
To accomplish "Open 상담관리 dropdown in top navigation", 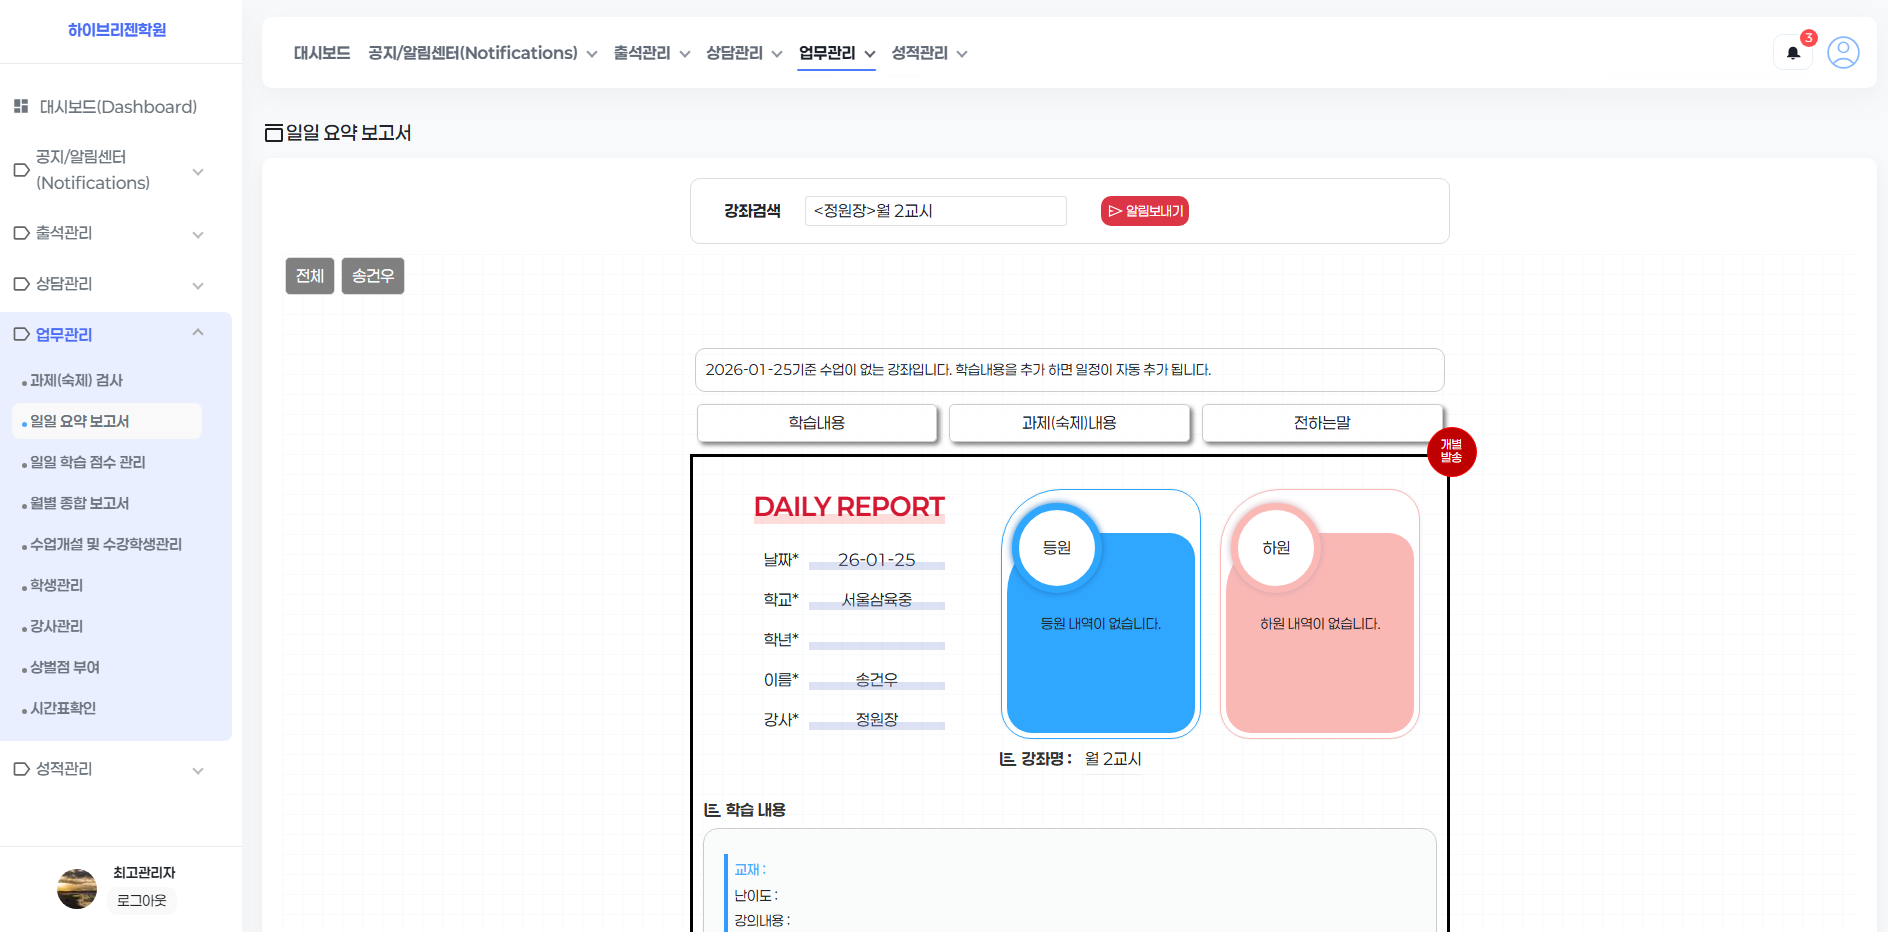I will (744, 53).
